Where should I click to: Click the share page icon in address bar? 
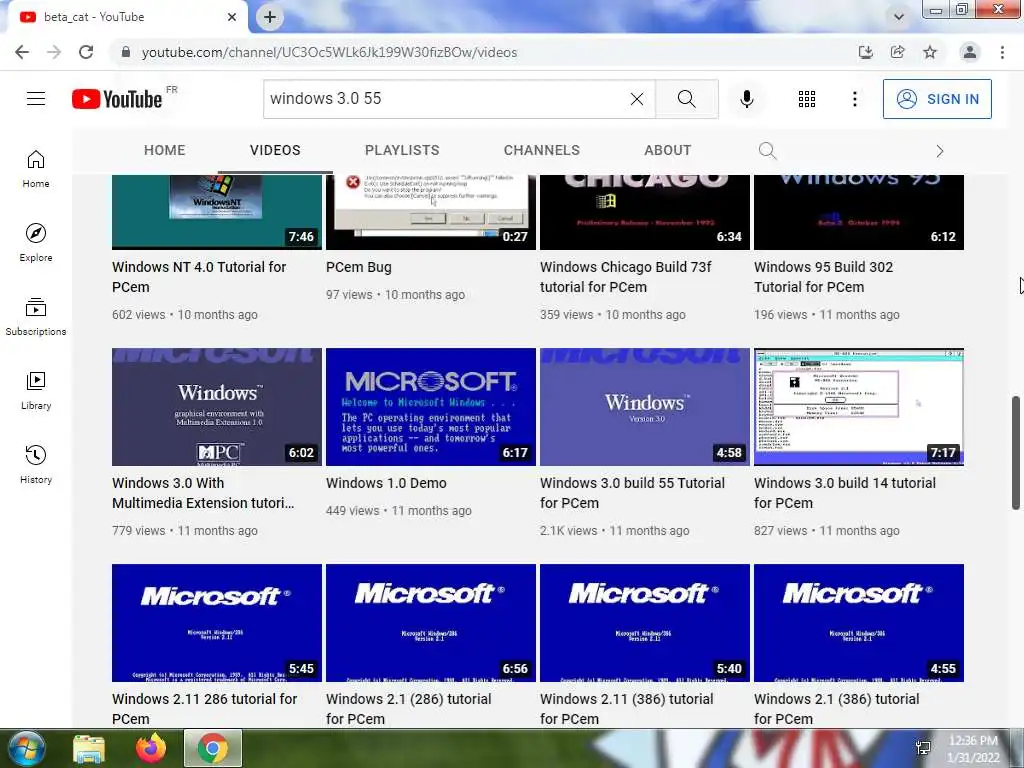(x=898, y=52)
